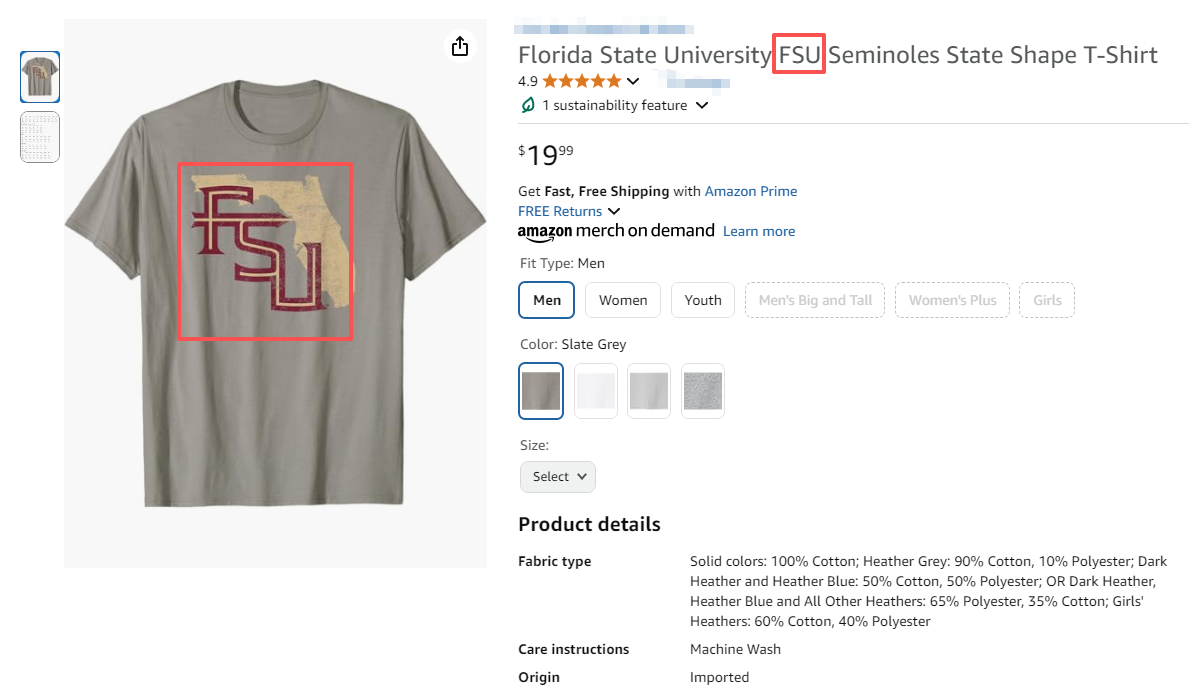Open the Size Select dropdown
The height and width of the screenshot is (685, 1189).
point(558,477)
